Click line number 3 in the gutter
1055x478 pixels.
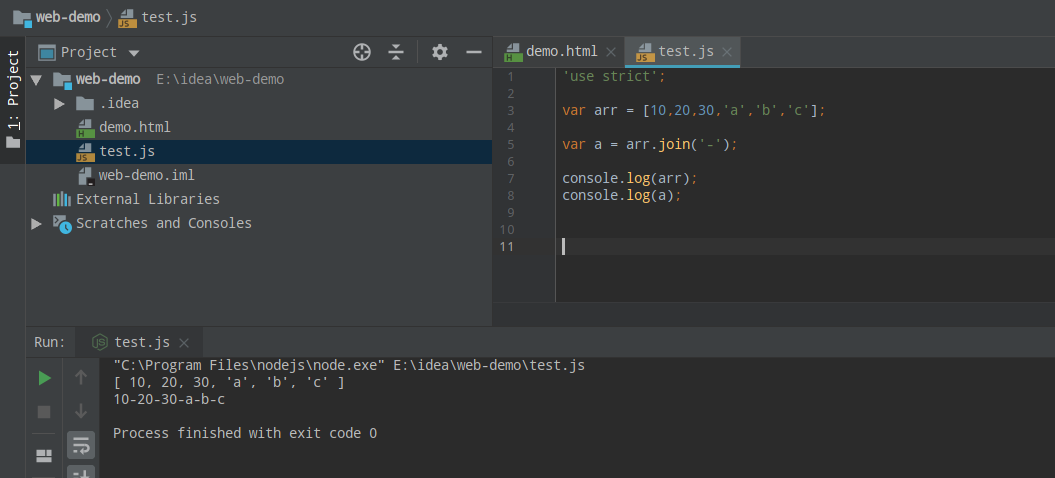(x=511, y=110)
